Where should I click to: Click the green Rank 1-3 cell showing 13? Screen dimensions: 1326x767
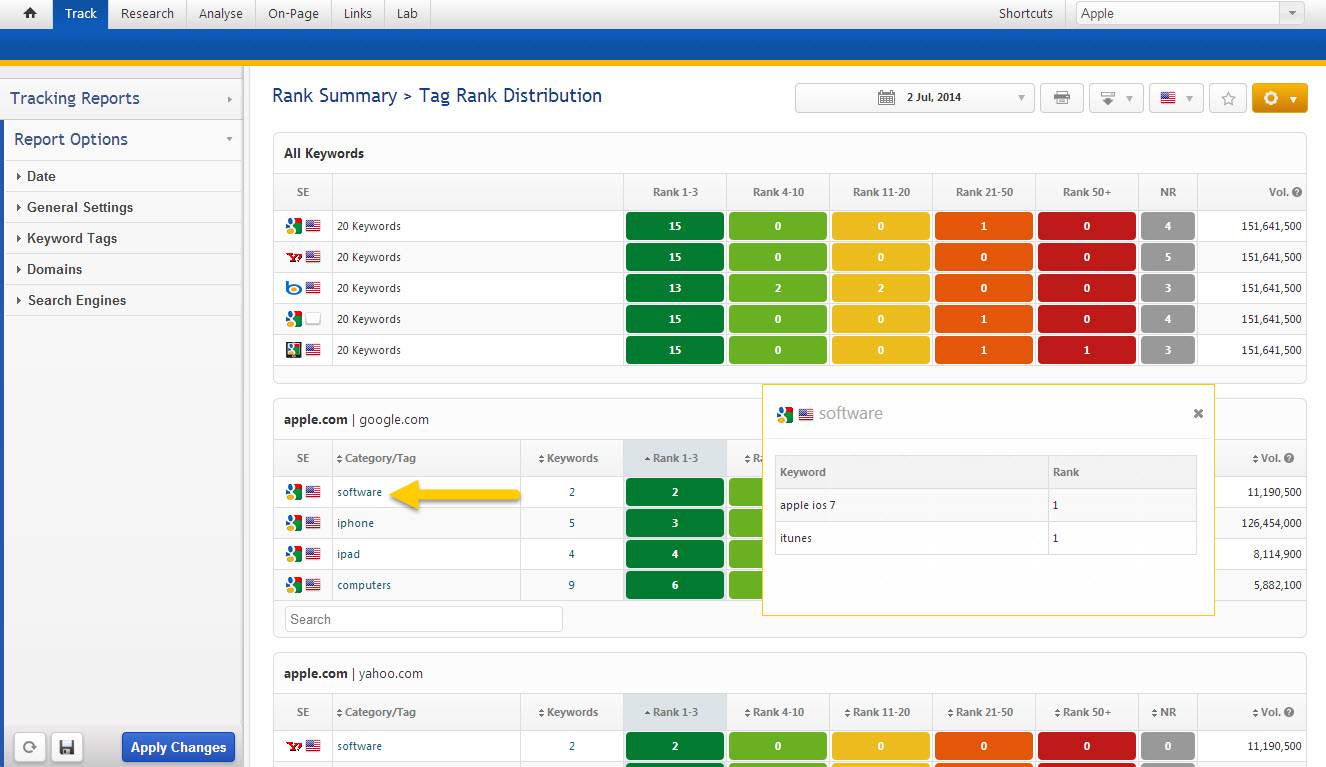(674, 288)
